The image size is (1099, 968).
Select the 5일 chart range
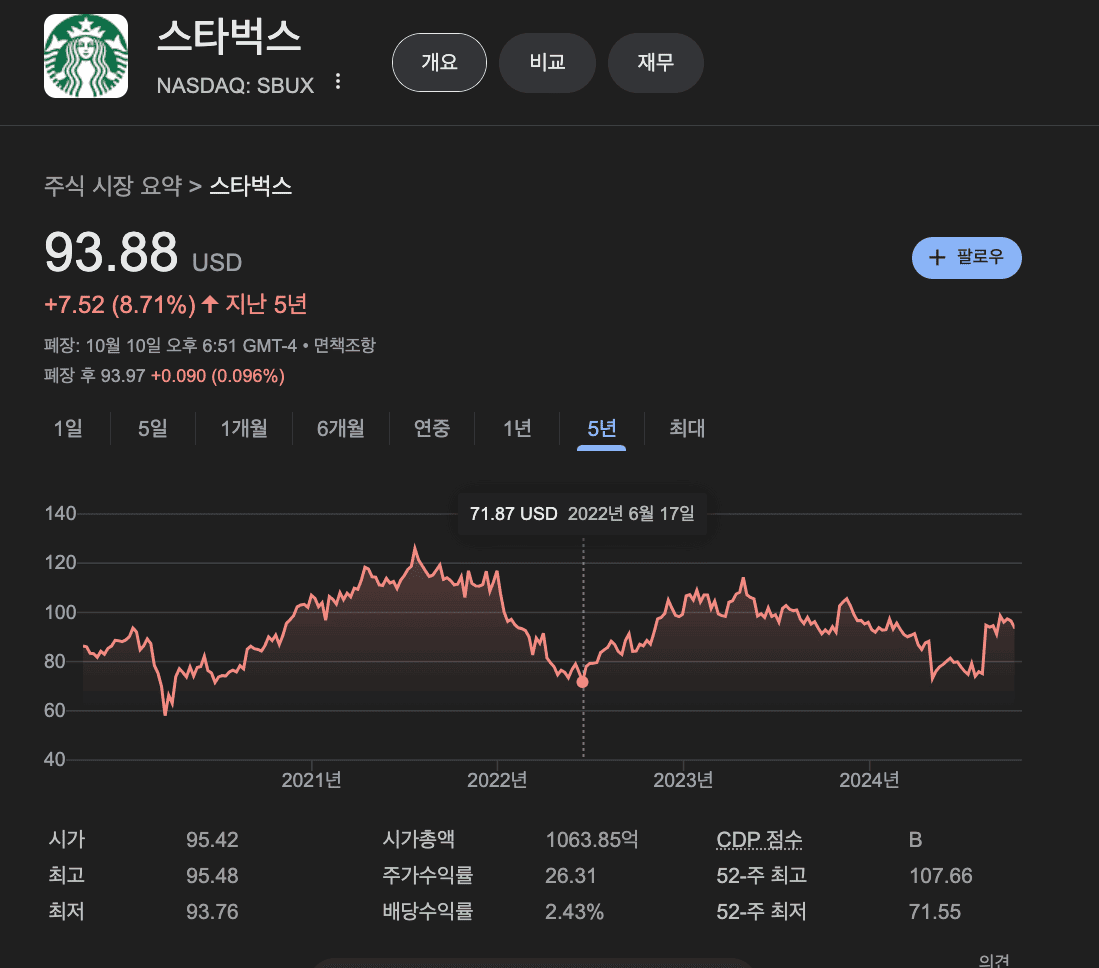(x=152, y=428)
